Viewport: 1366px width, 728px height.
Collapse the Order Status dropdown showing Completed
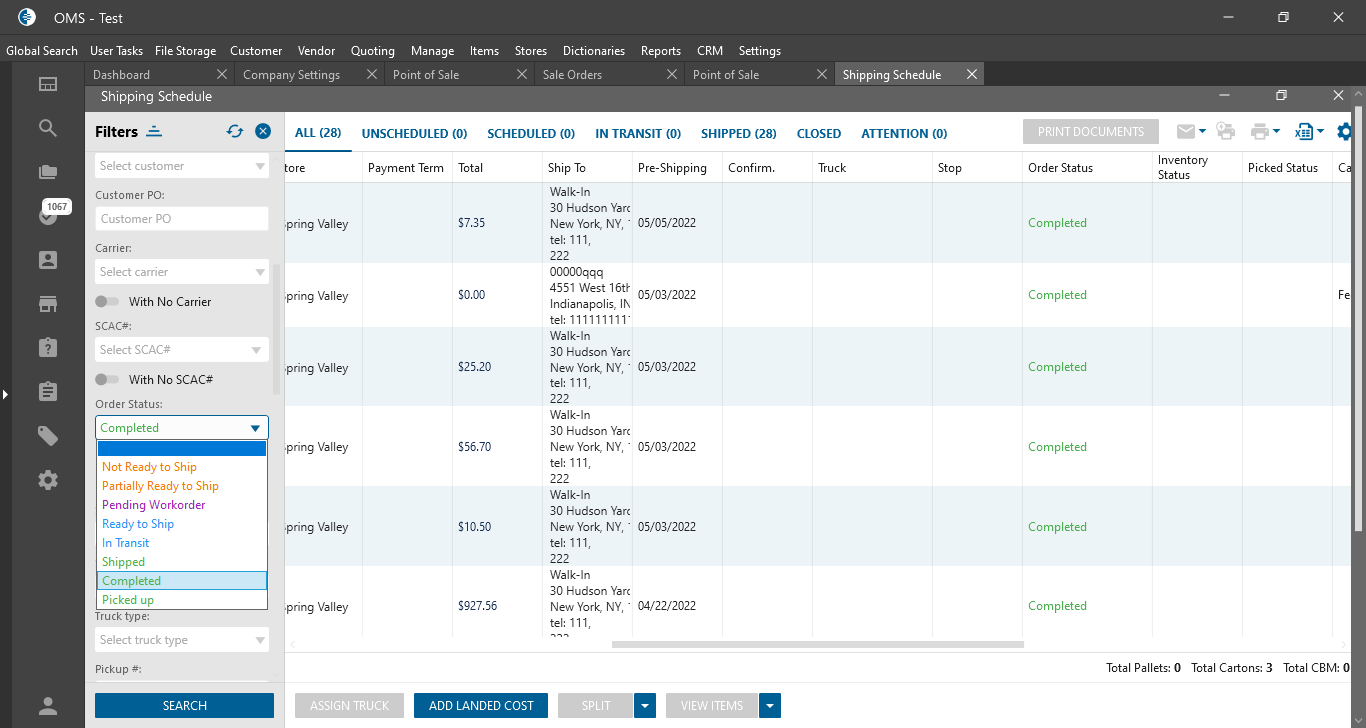256,428
